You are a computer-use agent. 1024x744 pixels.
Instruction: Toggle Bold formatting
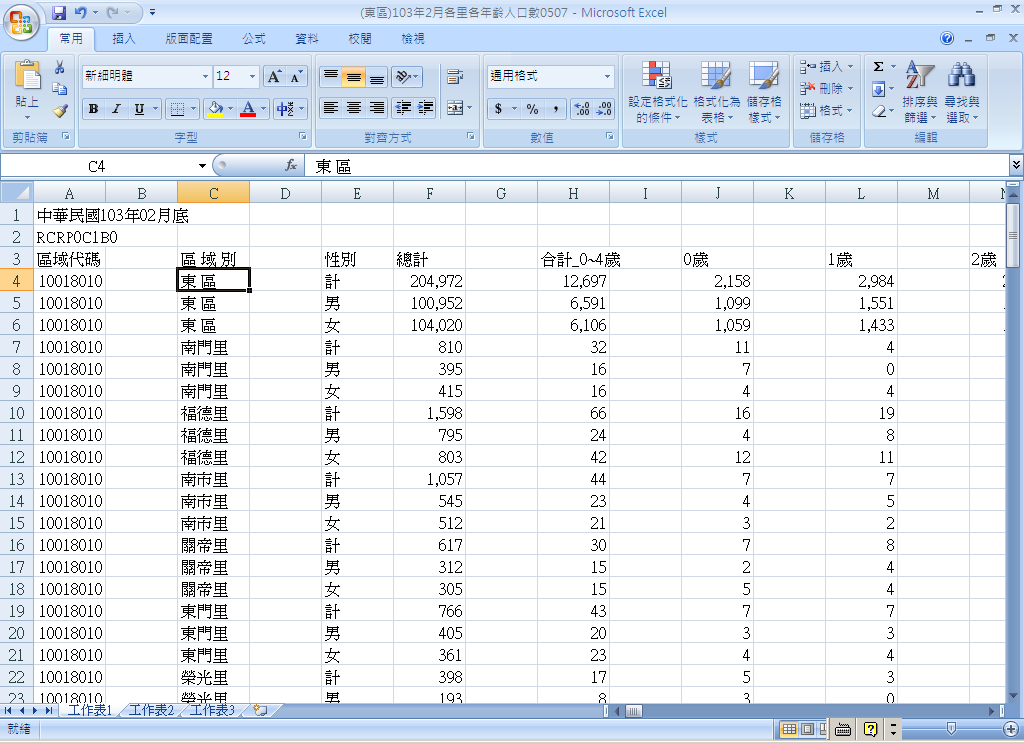pyautogui.click(x=93, y=109)
